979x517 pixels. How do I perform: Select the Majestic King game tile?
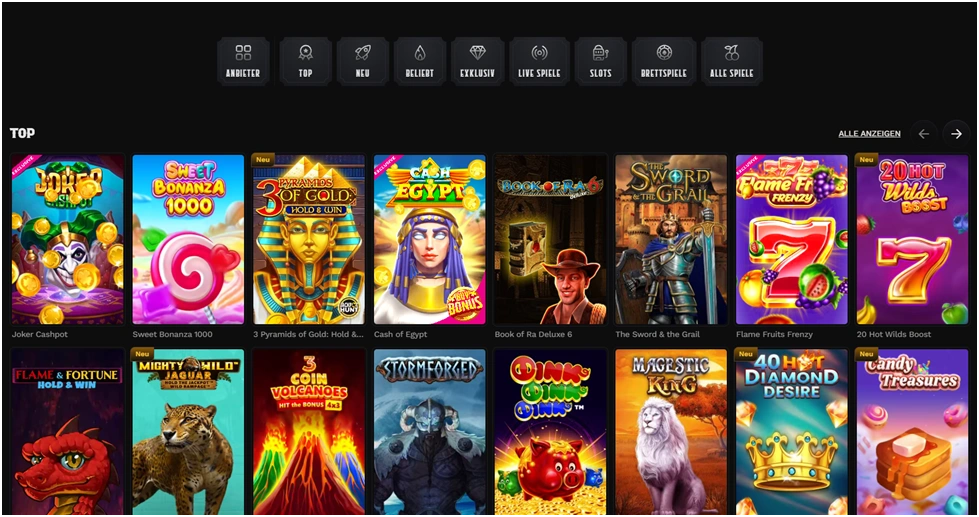(x=671, y=431)
